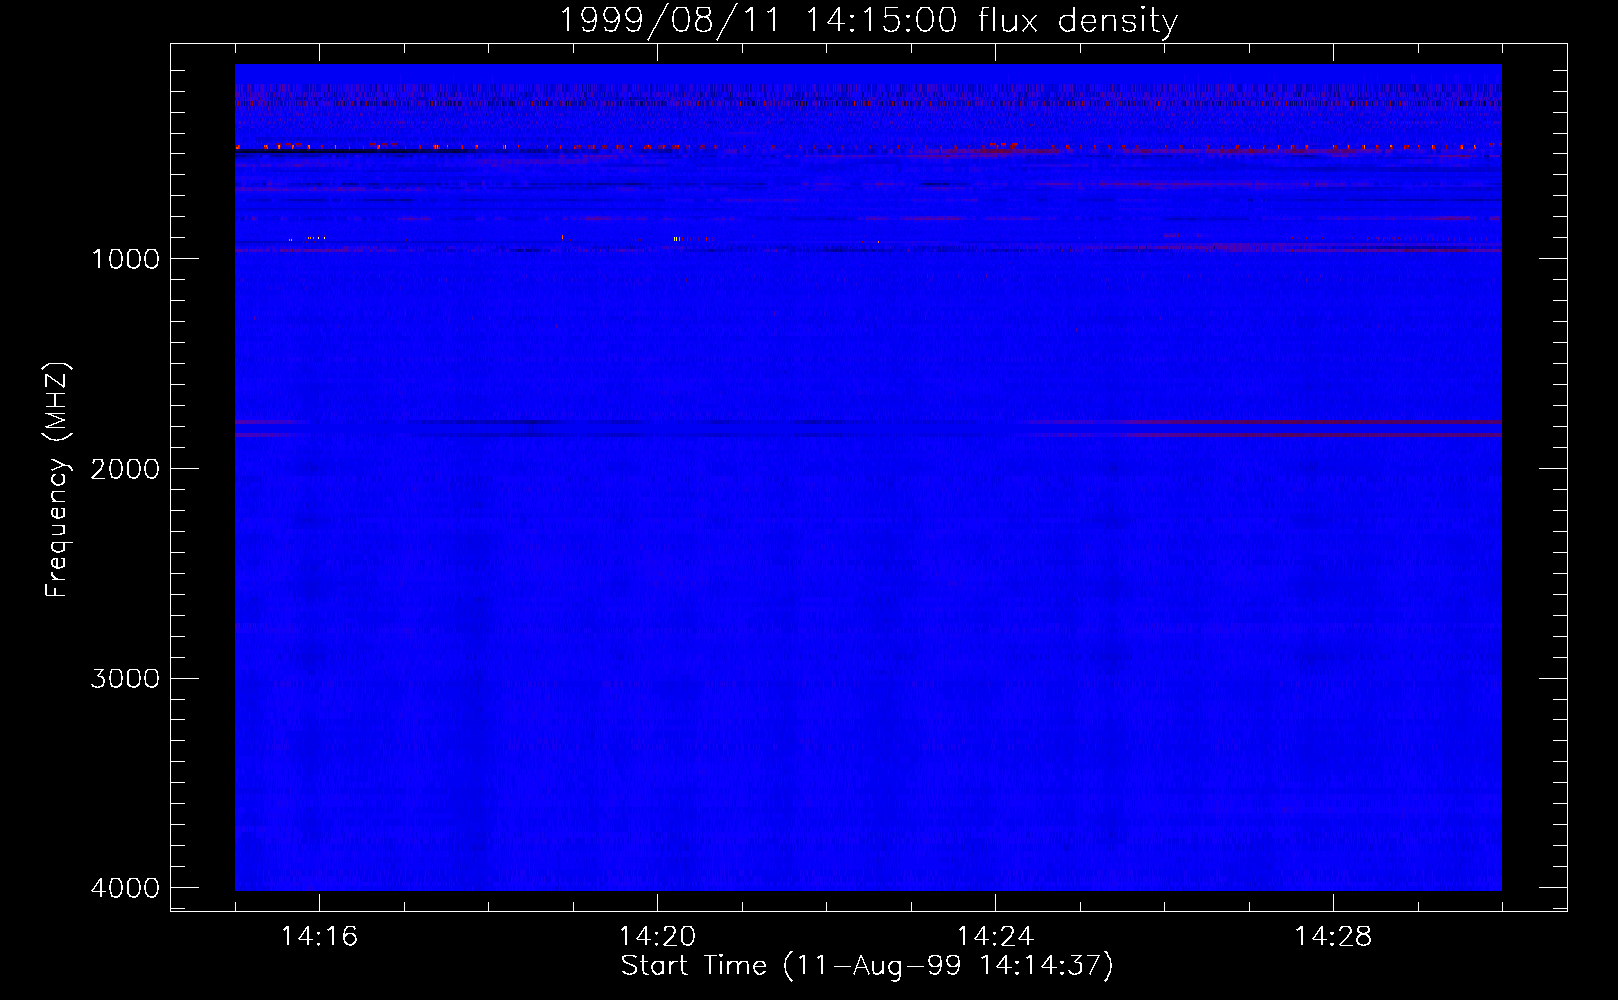Click the 4000 frequency tick label

coord(125,888)
